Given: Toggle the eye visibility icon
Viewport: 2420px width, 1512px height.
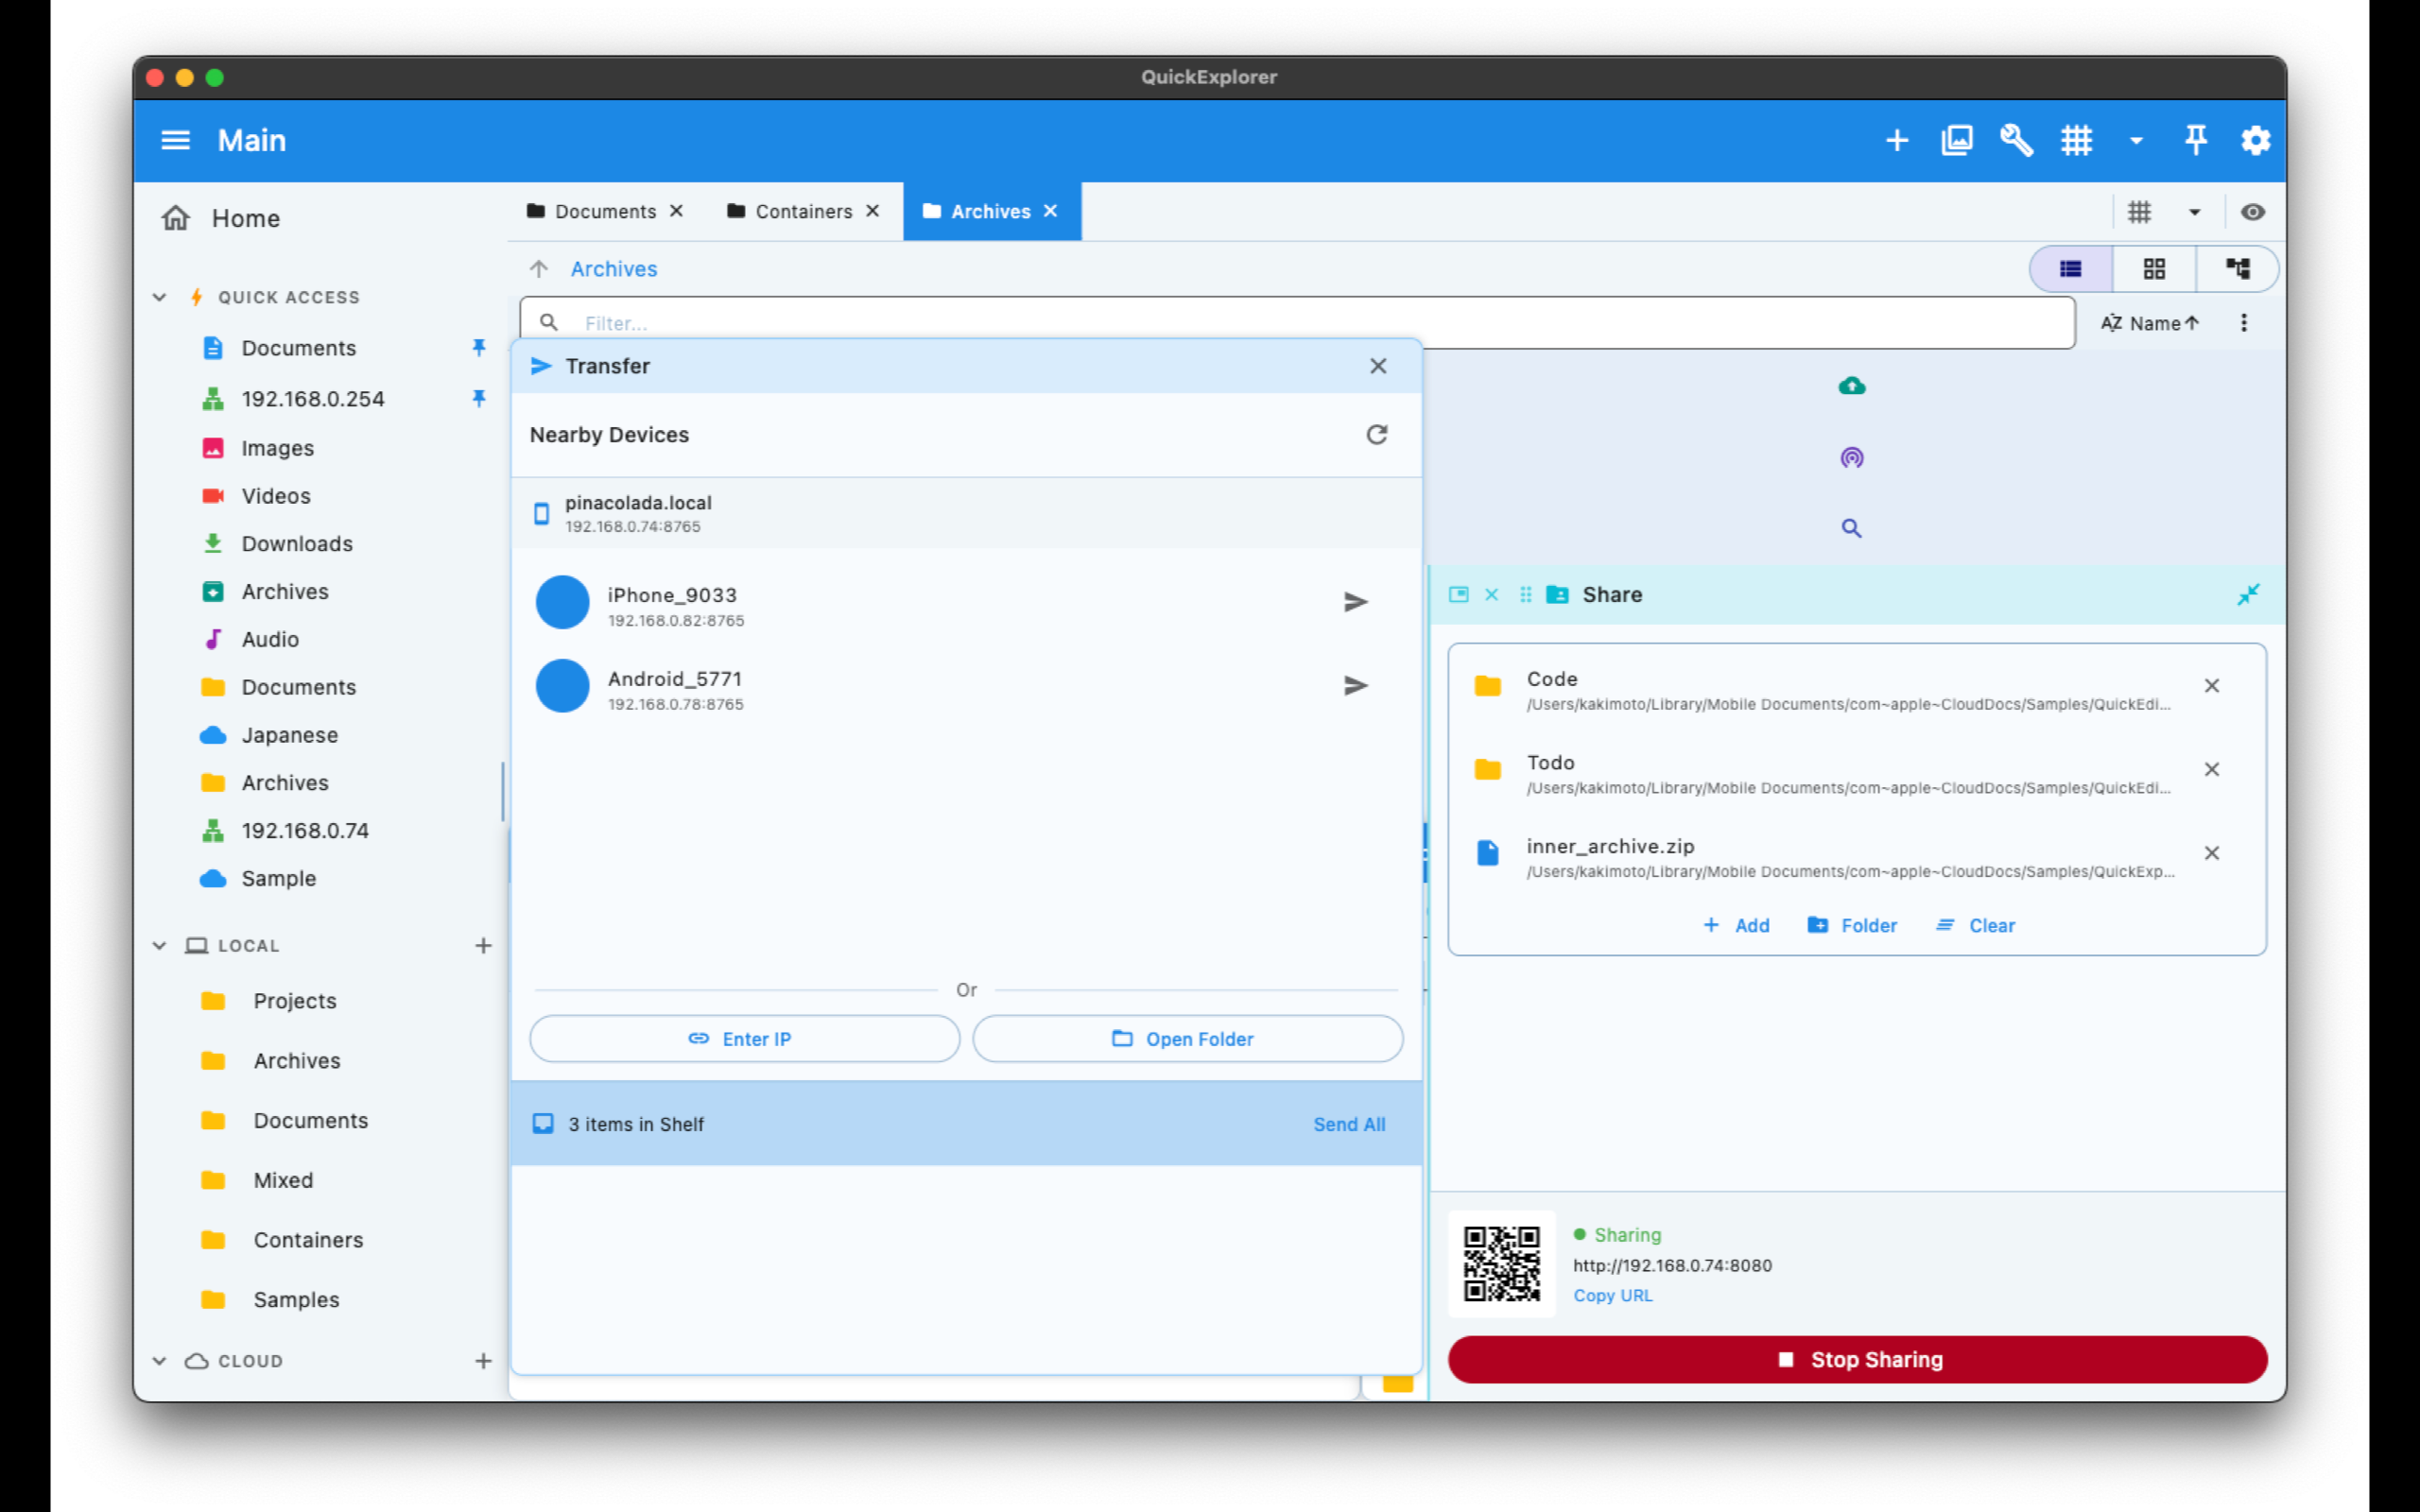Looking at the screenshot, I should [2252, 212].
